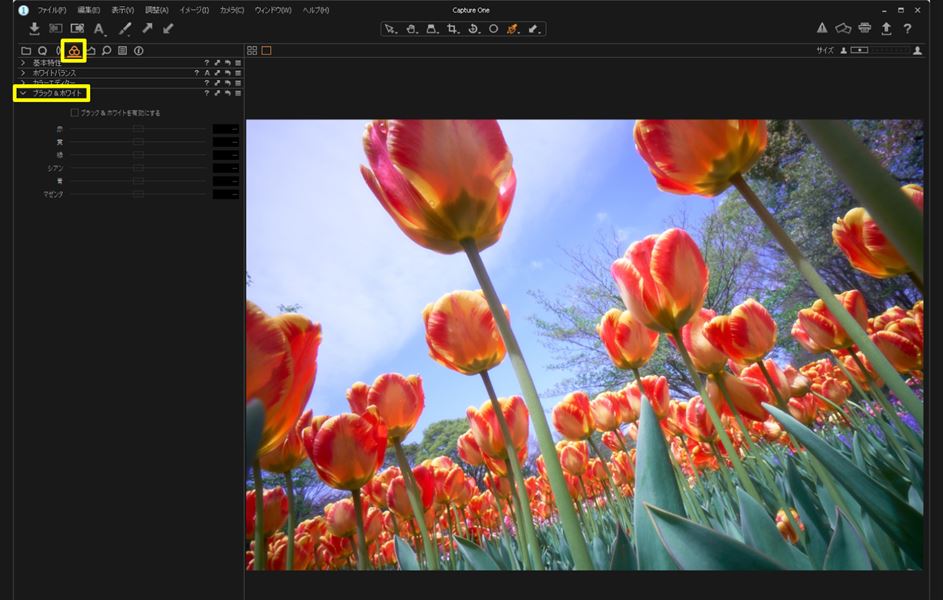This screenshot has width=943, height=600.
Task: Click the Export upload arrow icon
Action: tap(886, 28)
